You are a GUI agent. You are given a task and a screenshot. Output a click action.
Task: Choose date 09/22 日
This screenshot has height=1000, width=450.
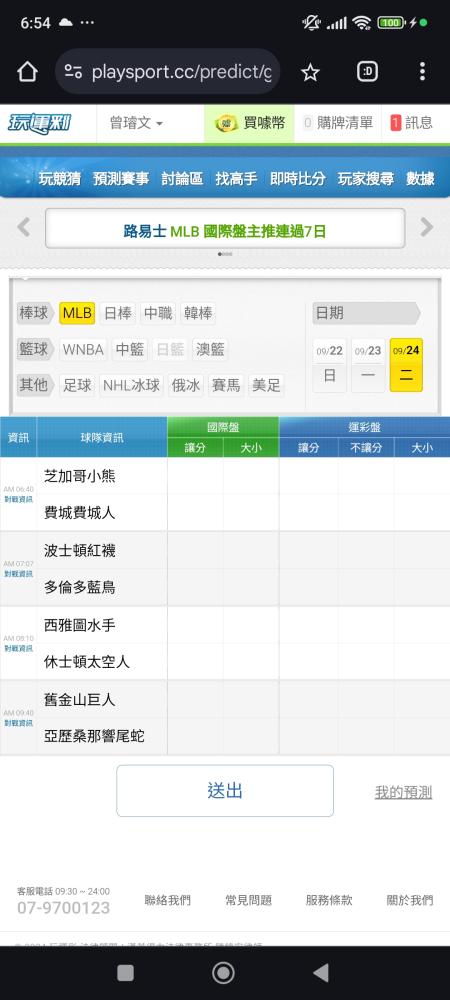[x=330, y=365]
